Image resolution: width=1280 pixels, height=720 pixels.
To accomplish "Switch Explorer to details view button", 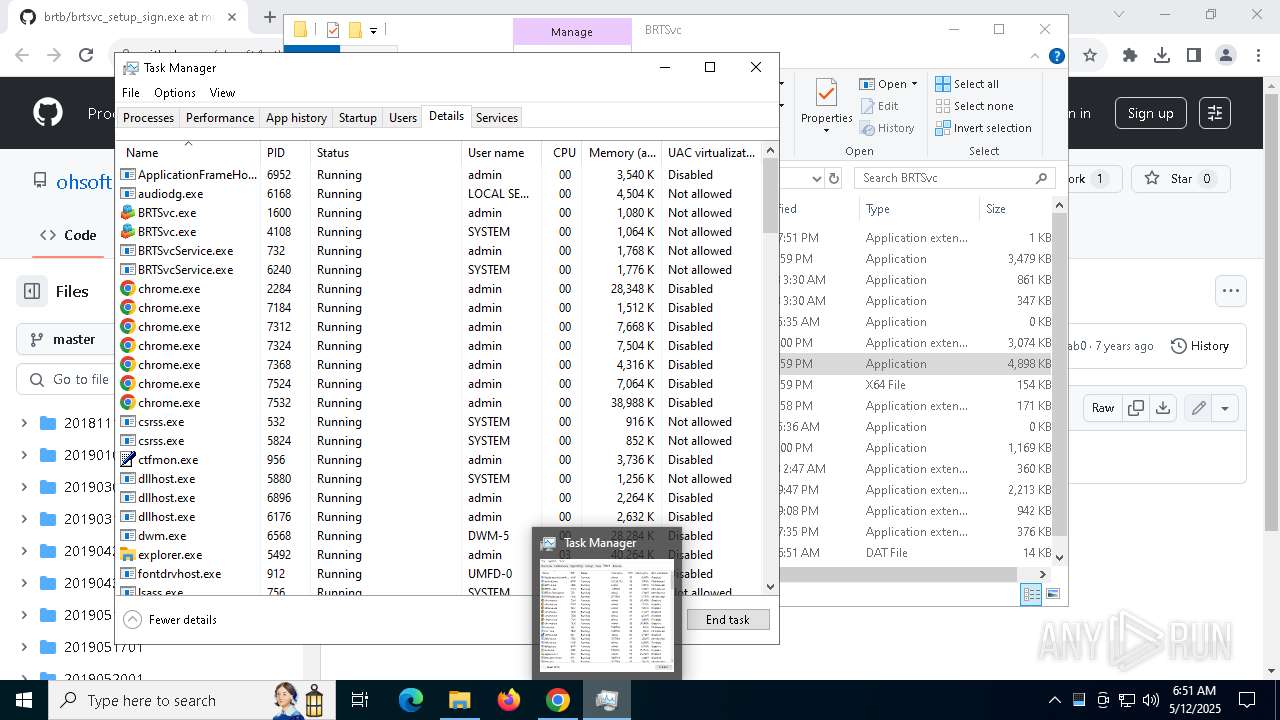I will pos(1030,594).
